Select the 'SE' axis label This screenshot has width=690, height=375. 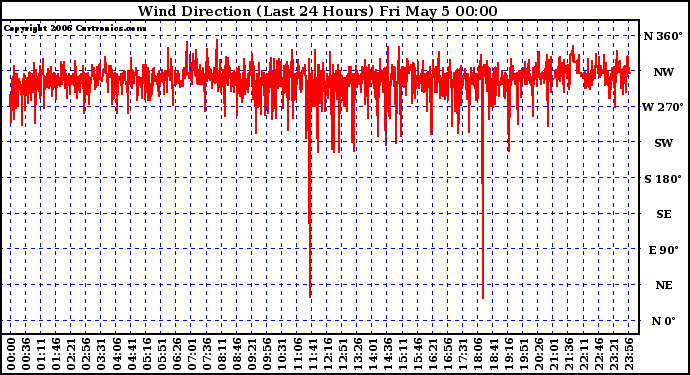click(x=664, y=214)
